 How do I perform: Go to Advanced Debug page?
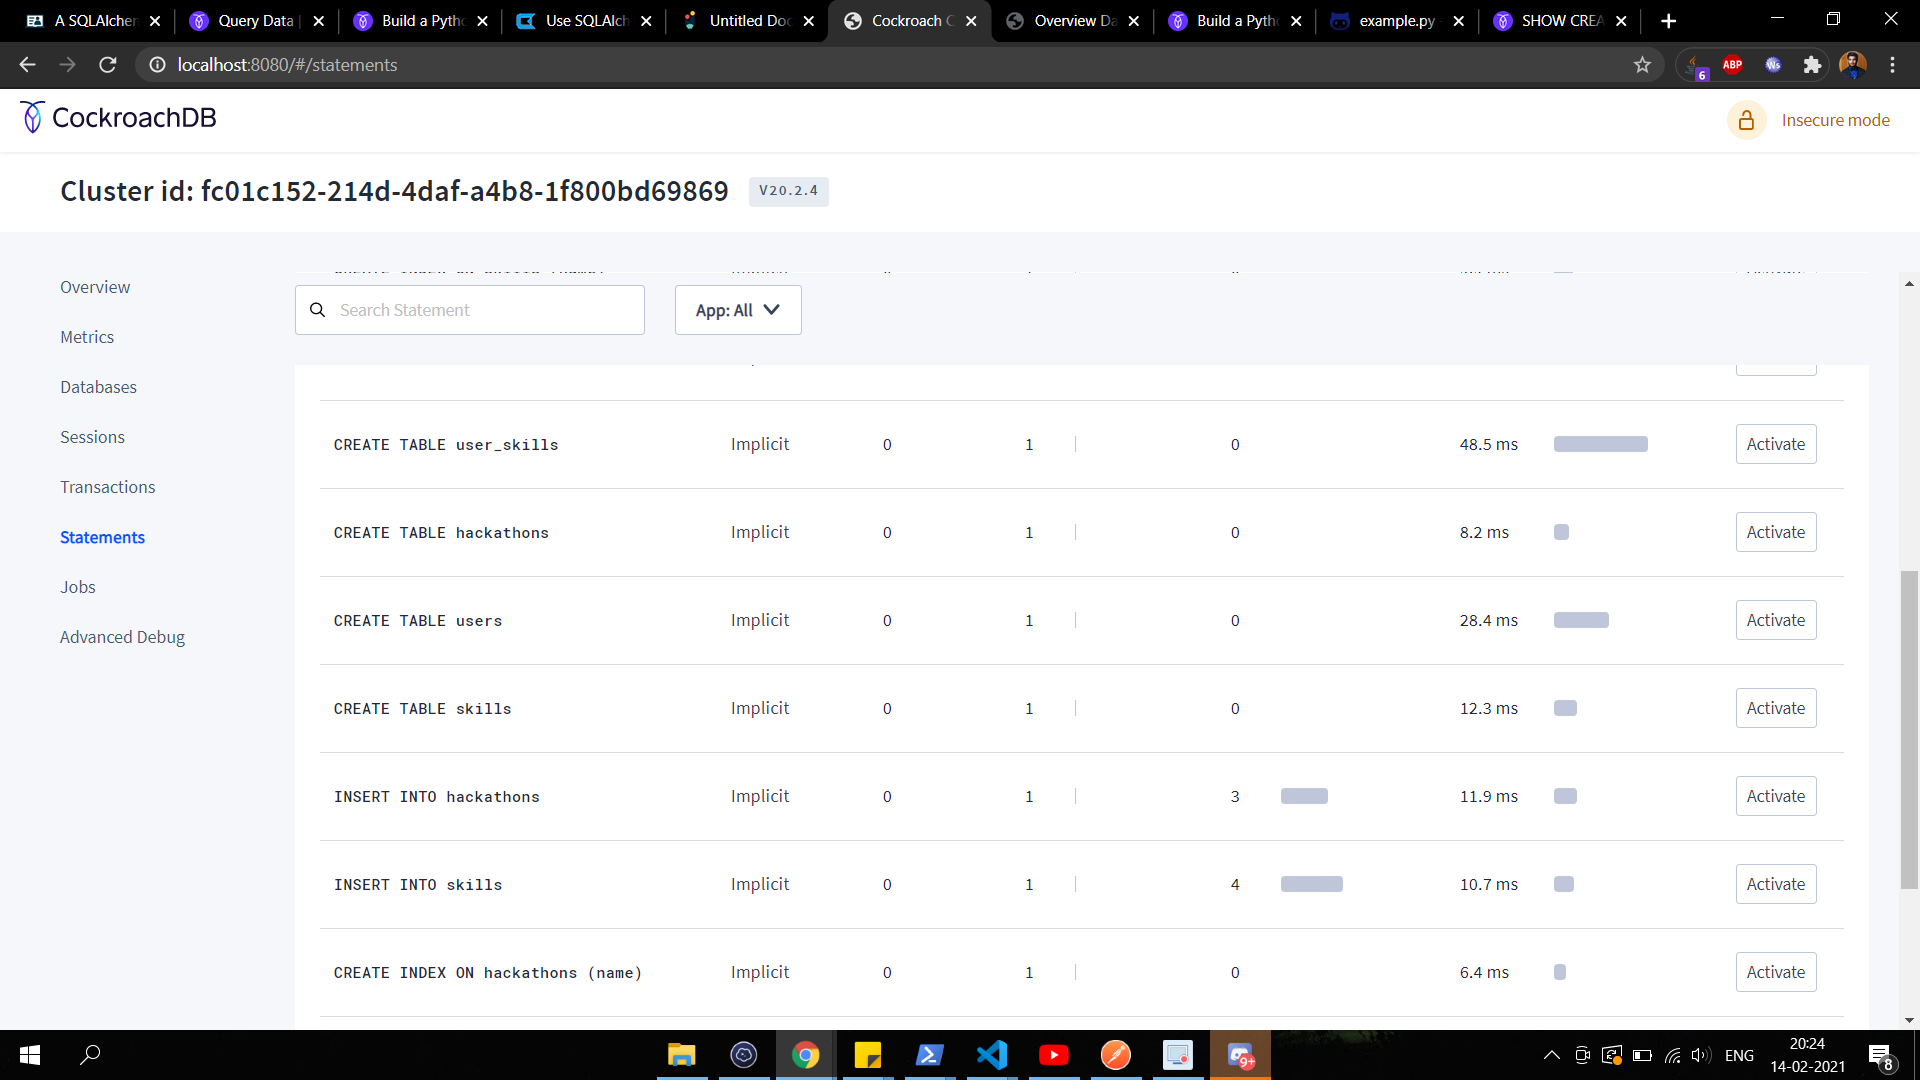122,637
